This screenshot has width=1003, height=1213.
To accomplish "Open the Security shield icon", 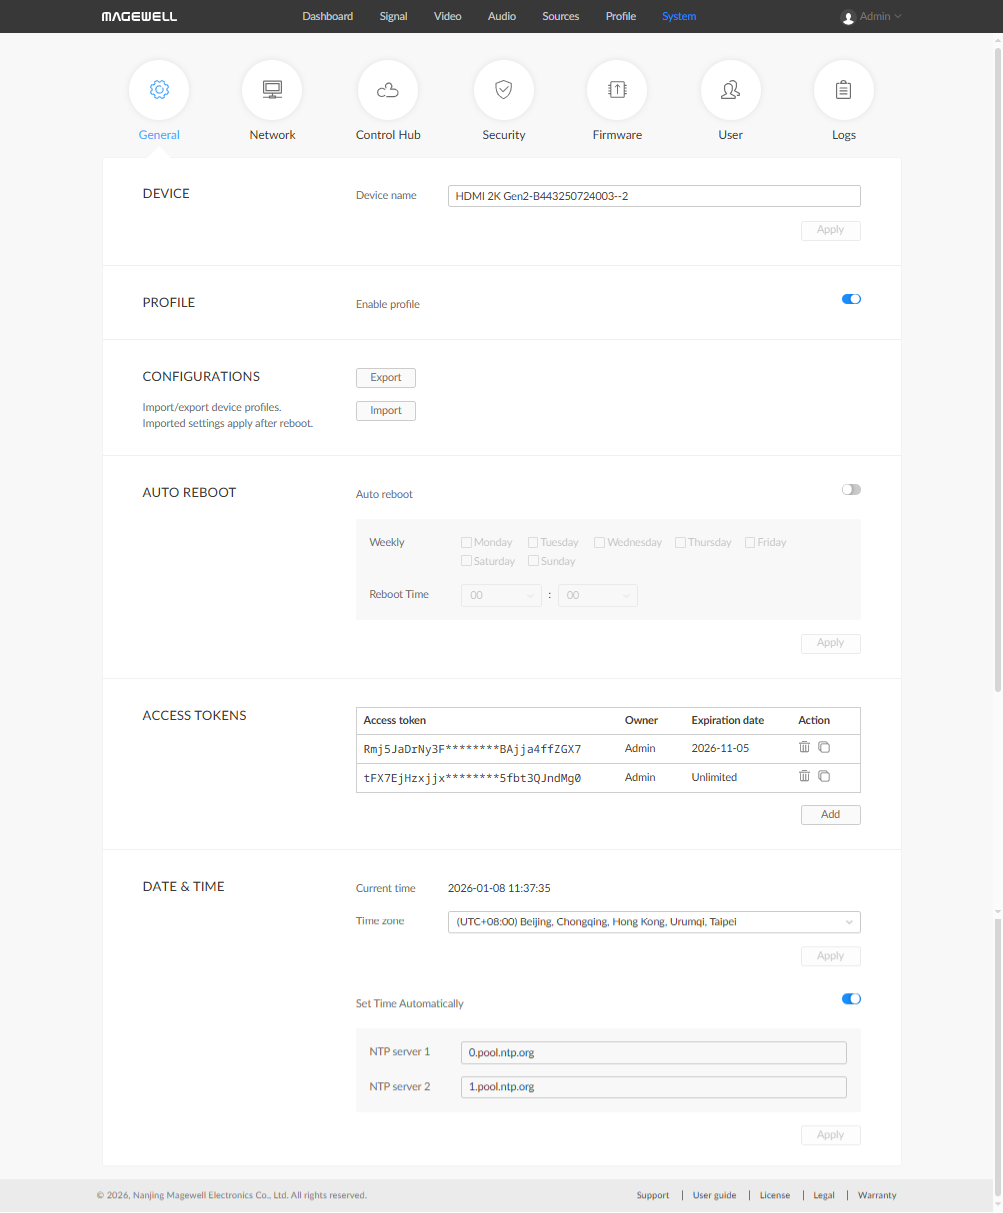I will click(504, 90).
